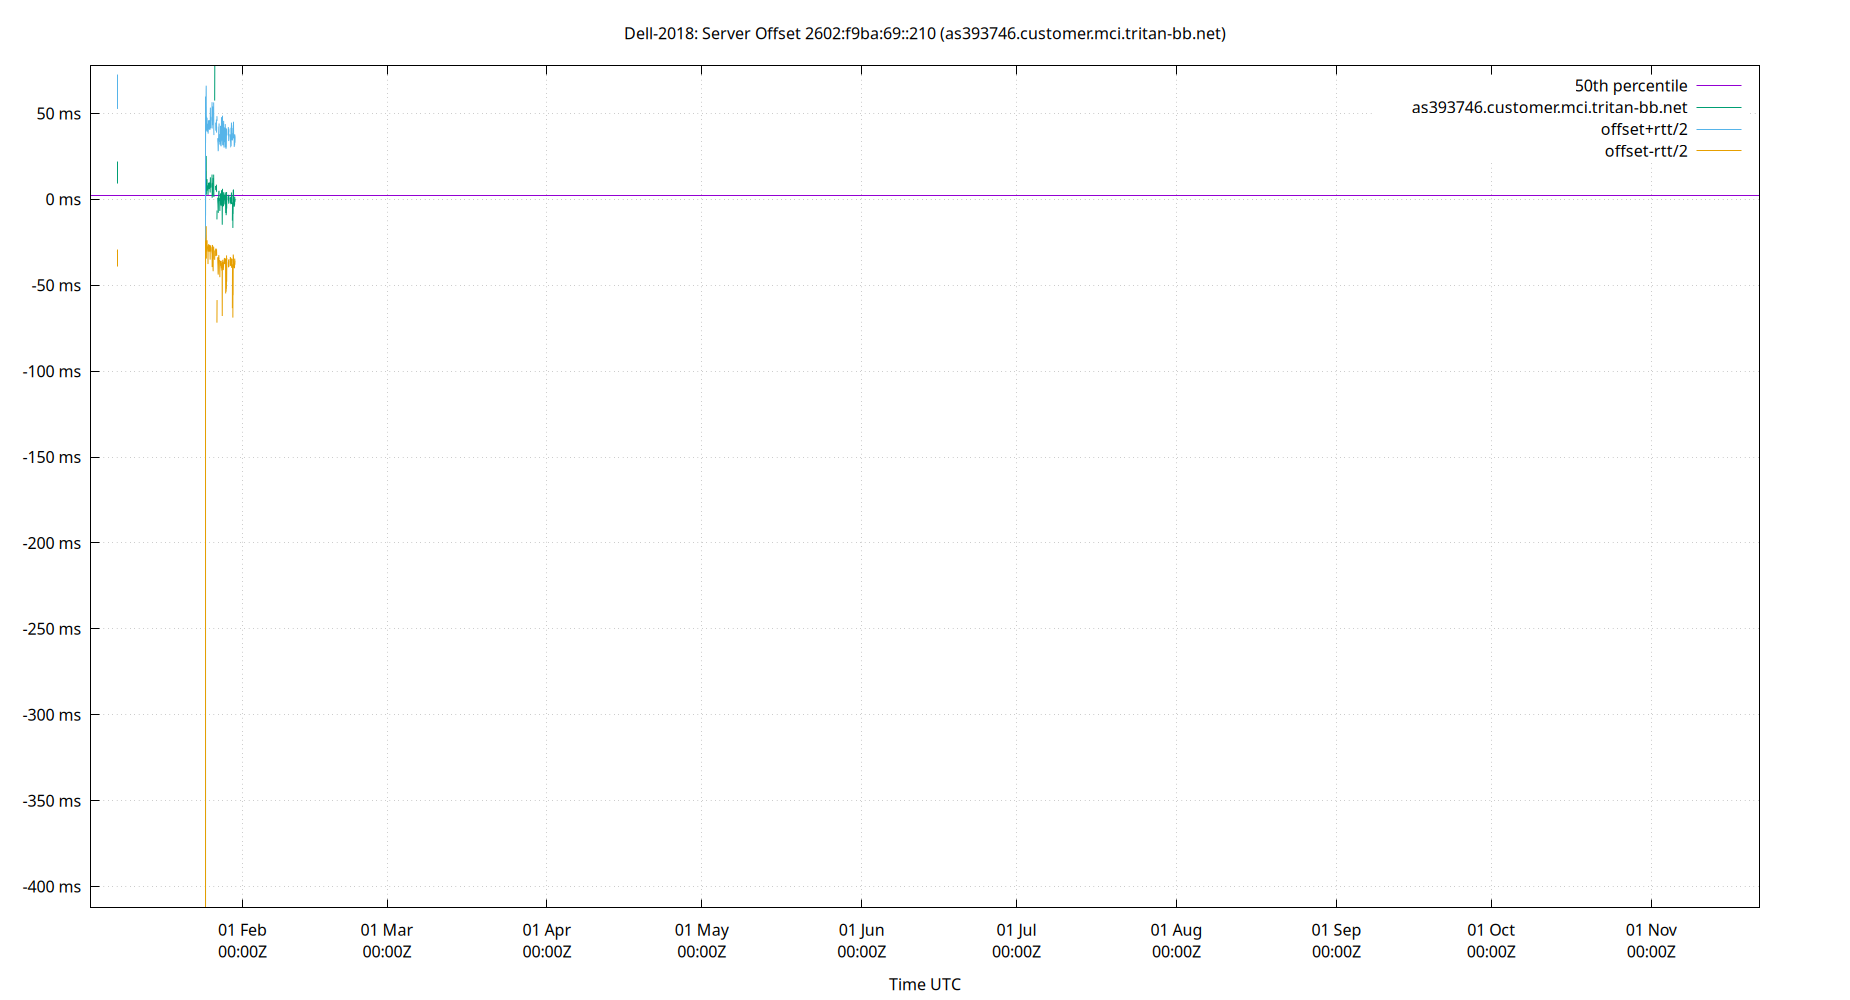This screenshot has height=1000, width=1850.
Task: Expand the 01 Nov axis tick label
Action: pyautogui.click(x=1650, y=930)
